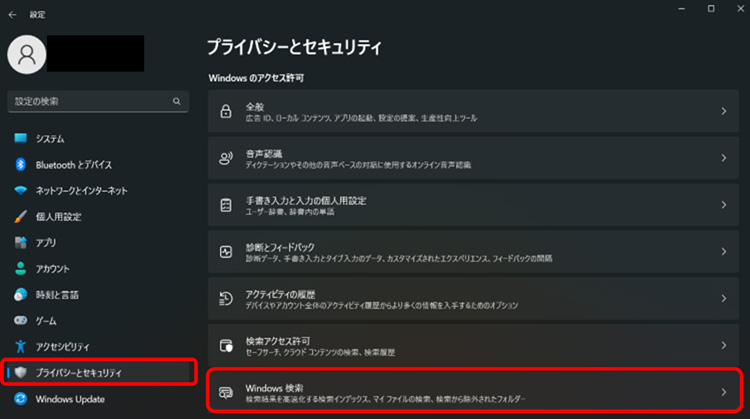Close the 設定 window
Image resolution: width=750 pixels, height=419 pixels.
point(740,9)
